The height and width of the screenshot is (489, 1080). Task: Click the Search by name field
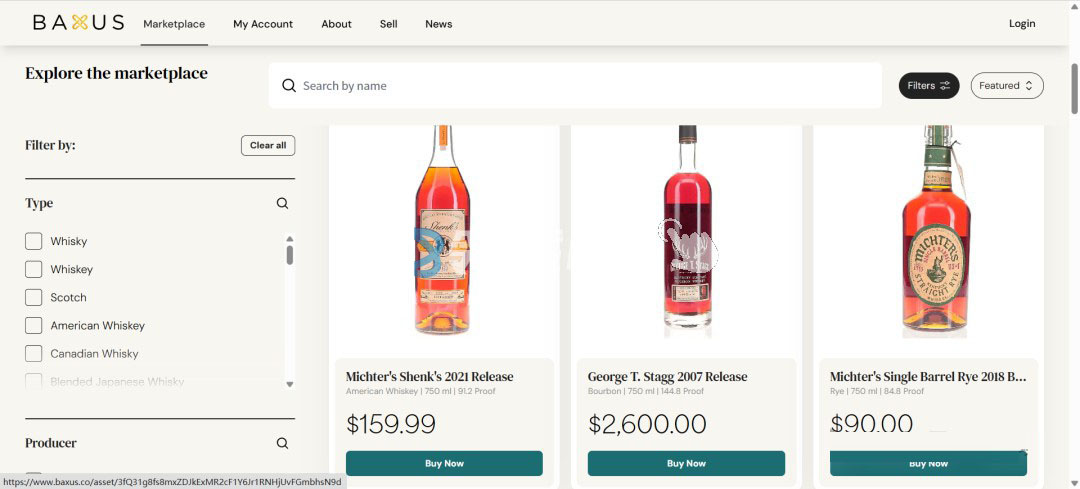click(580, 86)
